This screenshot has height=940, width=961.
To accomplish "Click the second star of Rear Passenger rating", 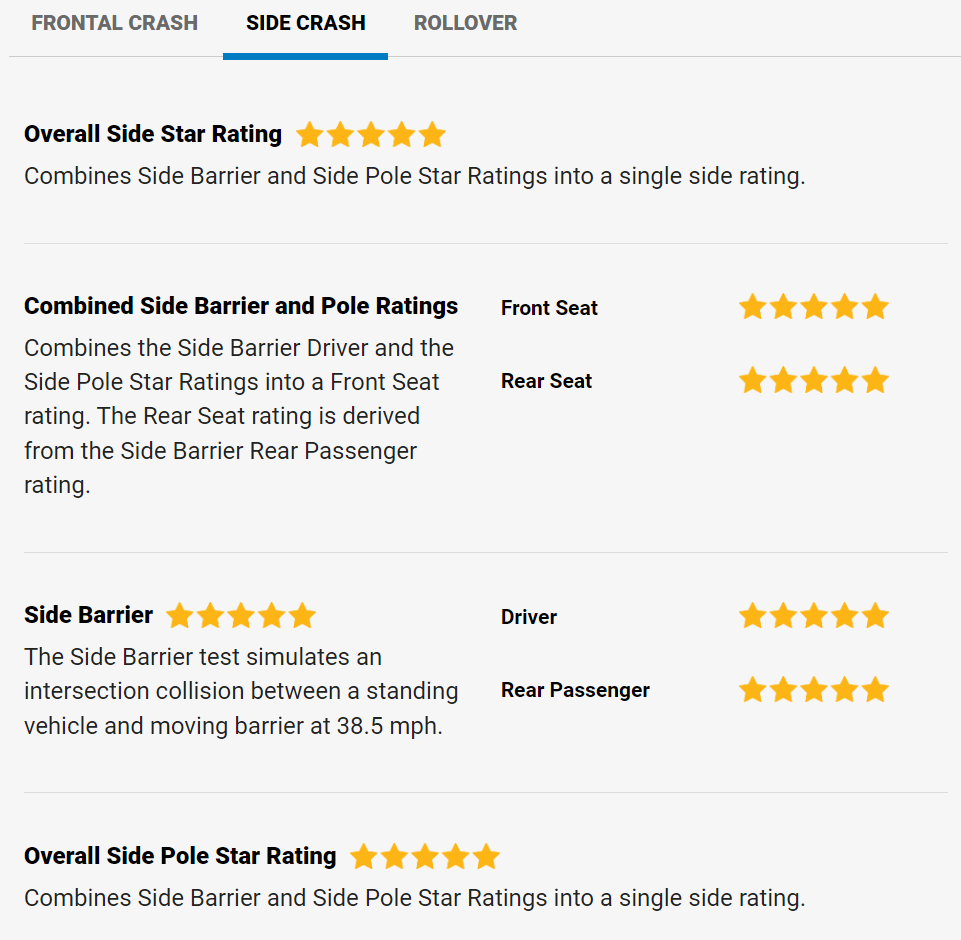I will [x=783, y=689].
